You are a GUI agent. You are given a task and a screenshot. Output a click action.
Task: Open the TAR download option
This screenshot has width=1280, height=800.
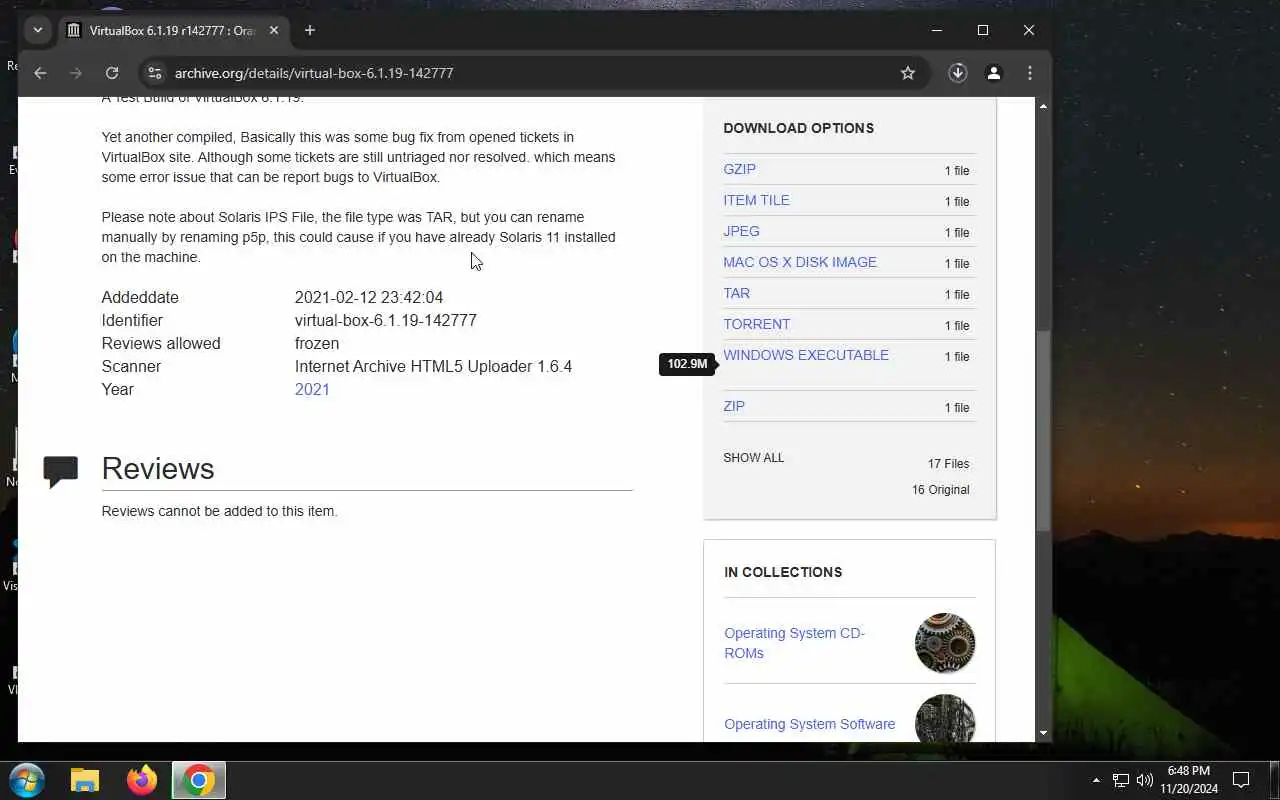click(x=737, y=293)
